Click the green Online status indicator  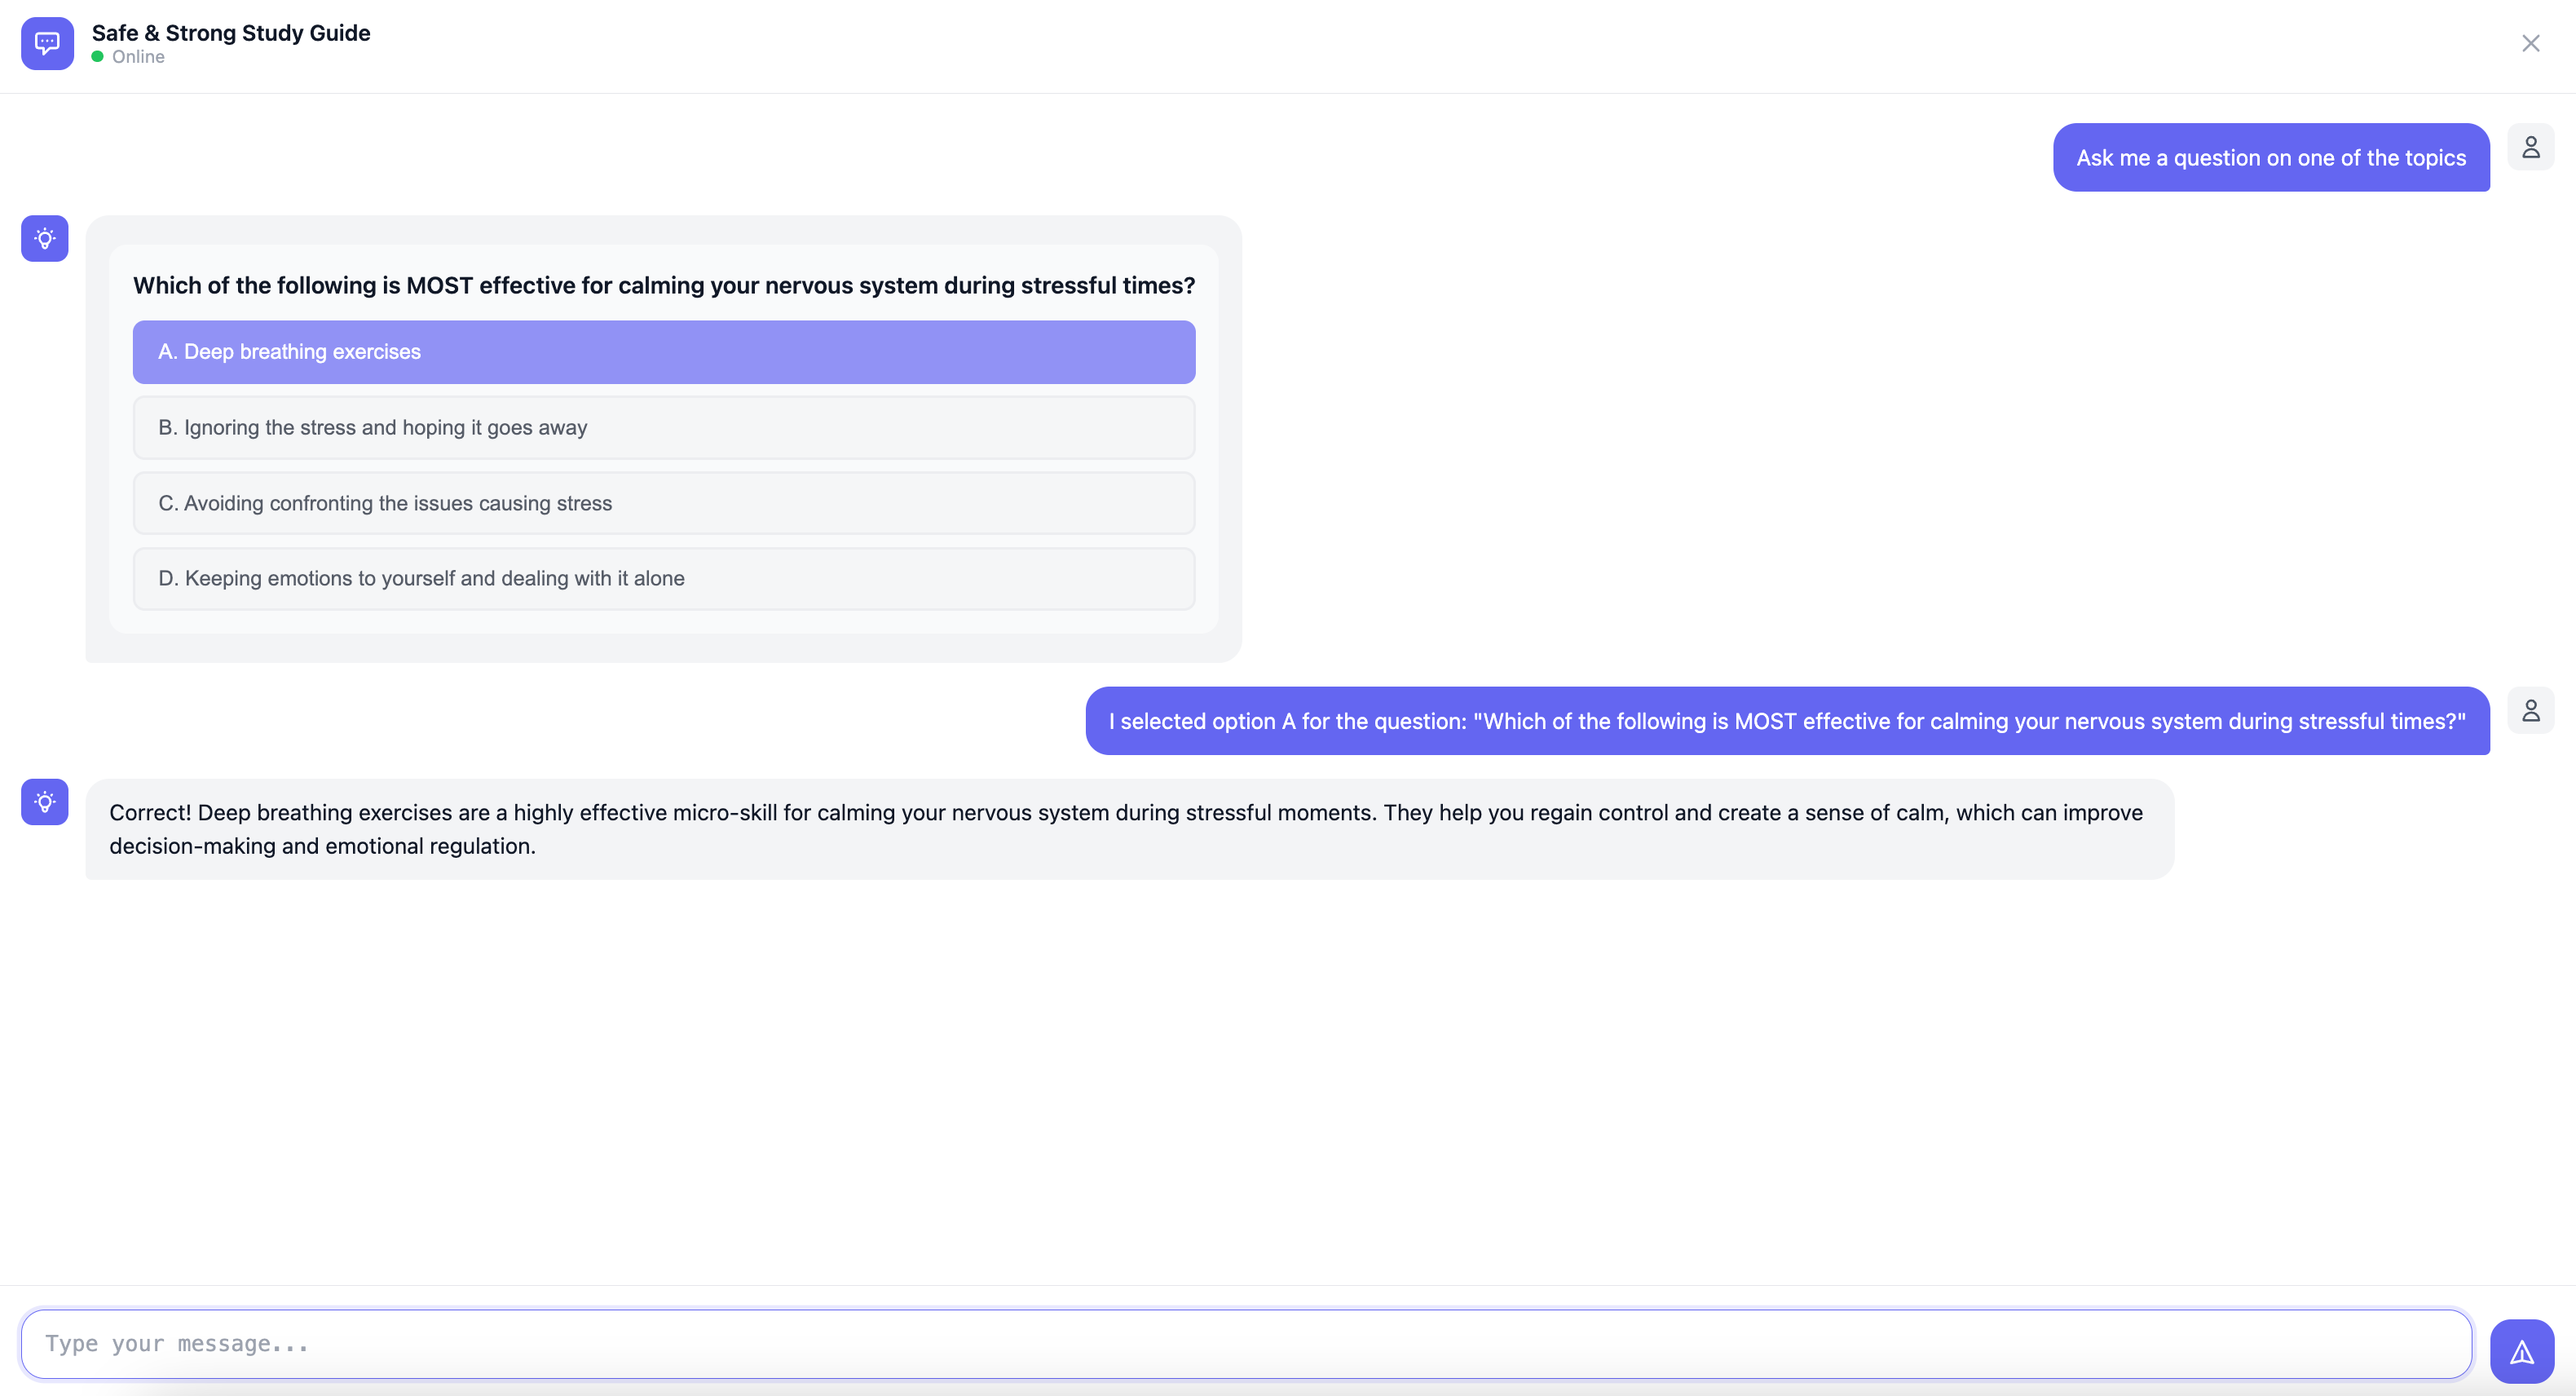97,58
